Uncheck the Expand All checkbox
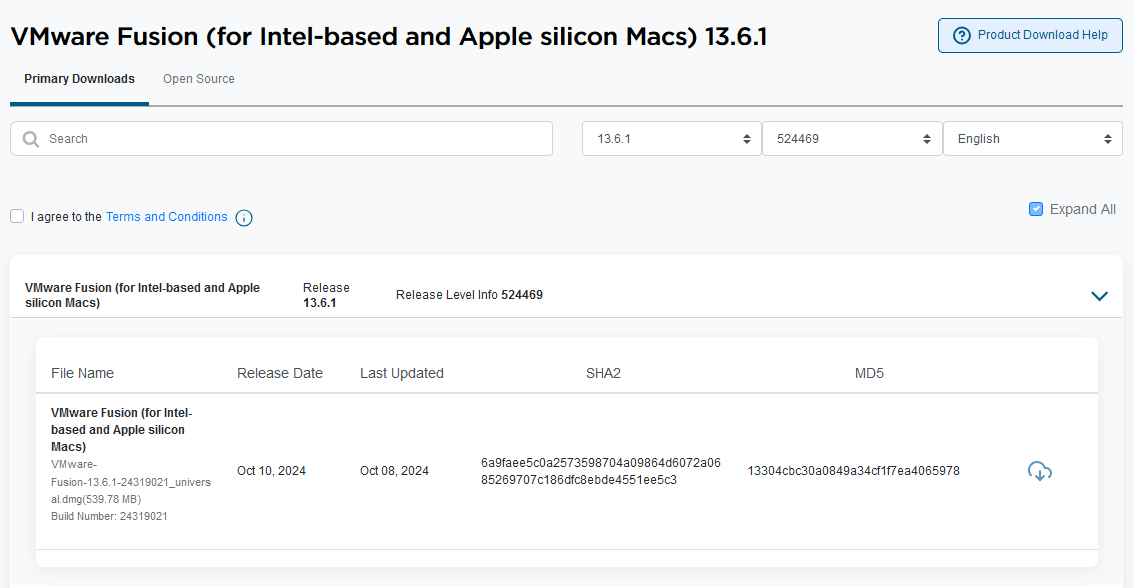The image size is (1134, 588). coord(1036,209)
